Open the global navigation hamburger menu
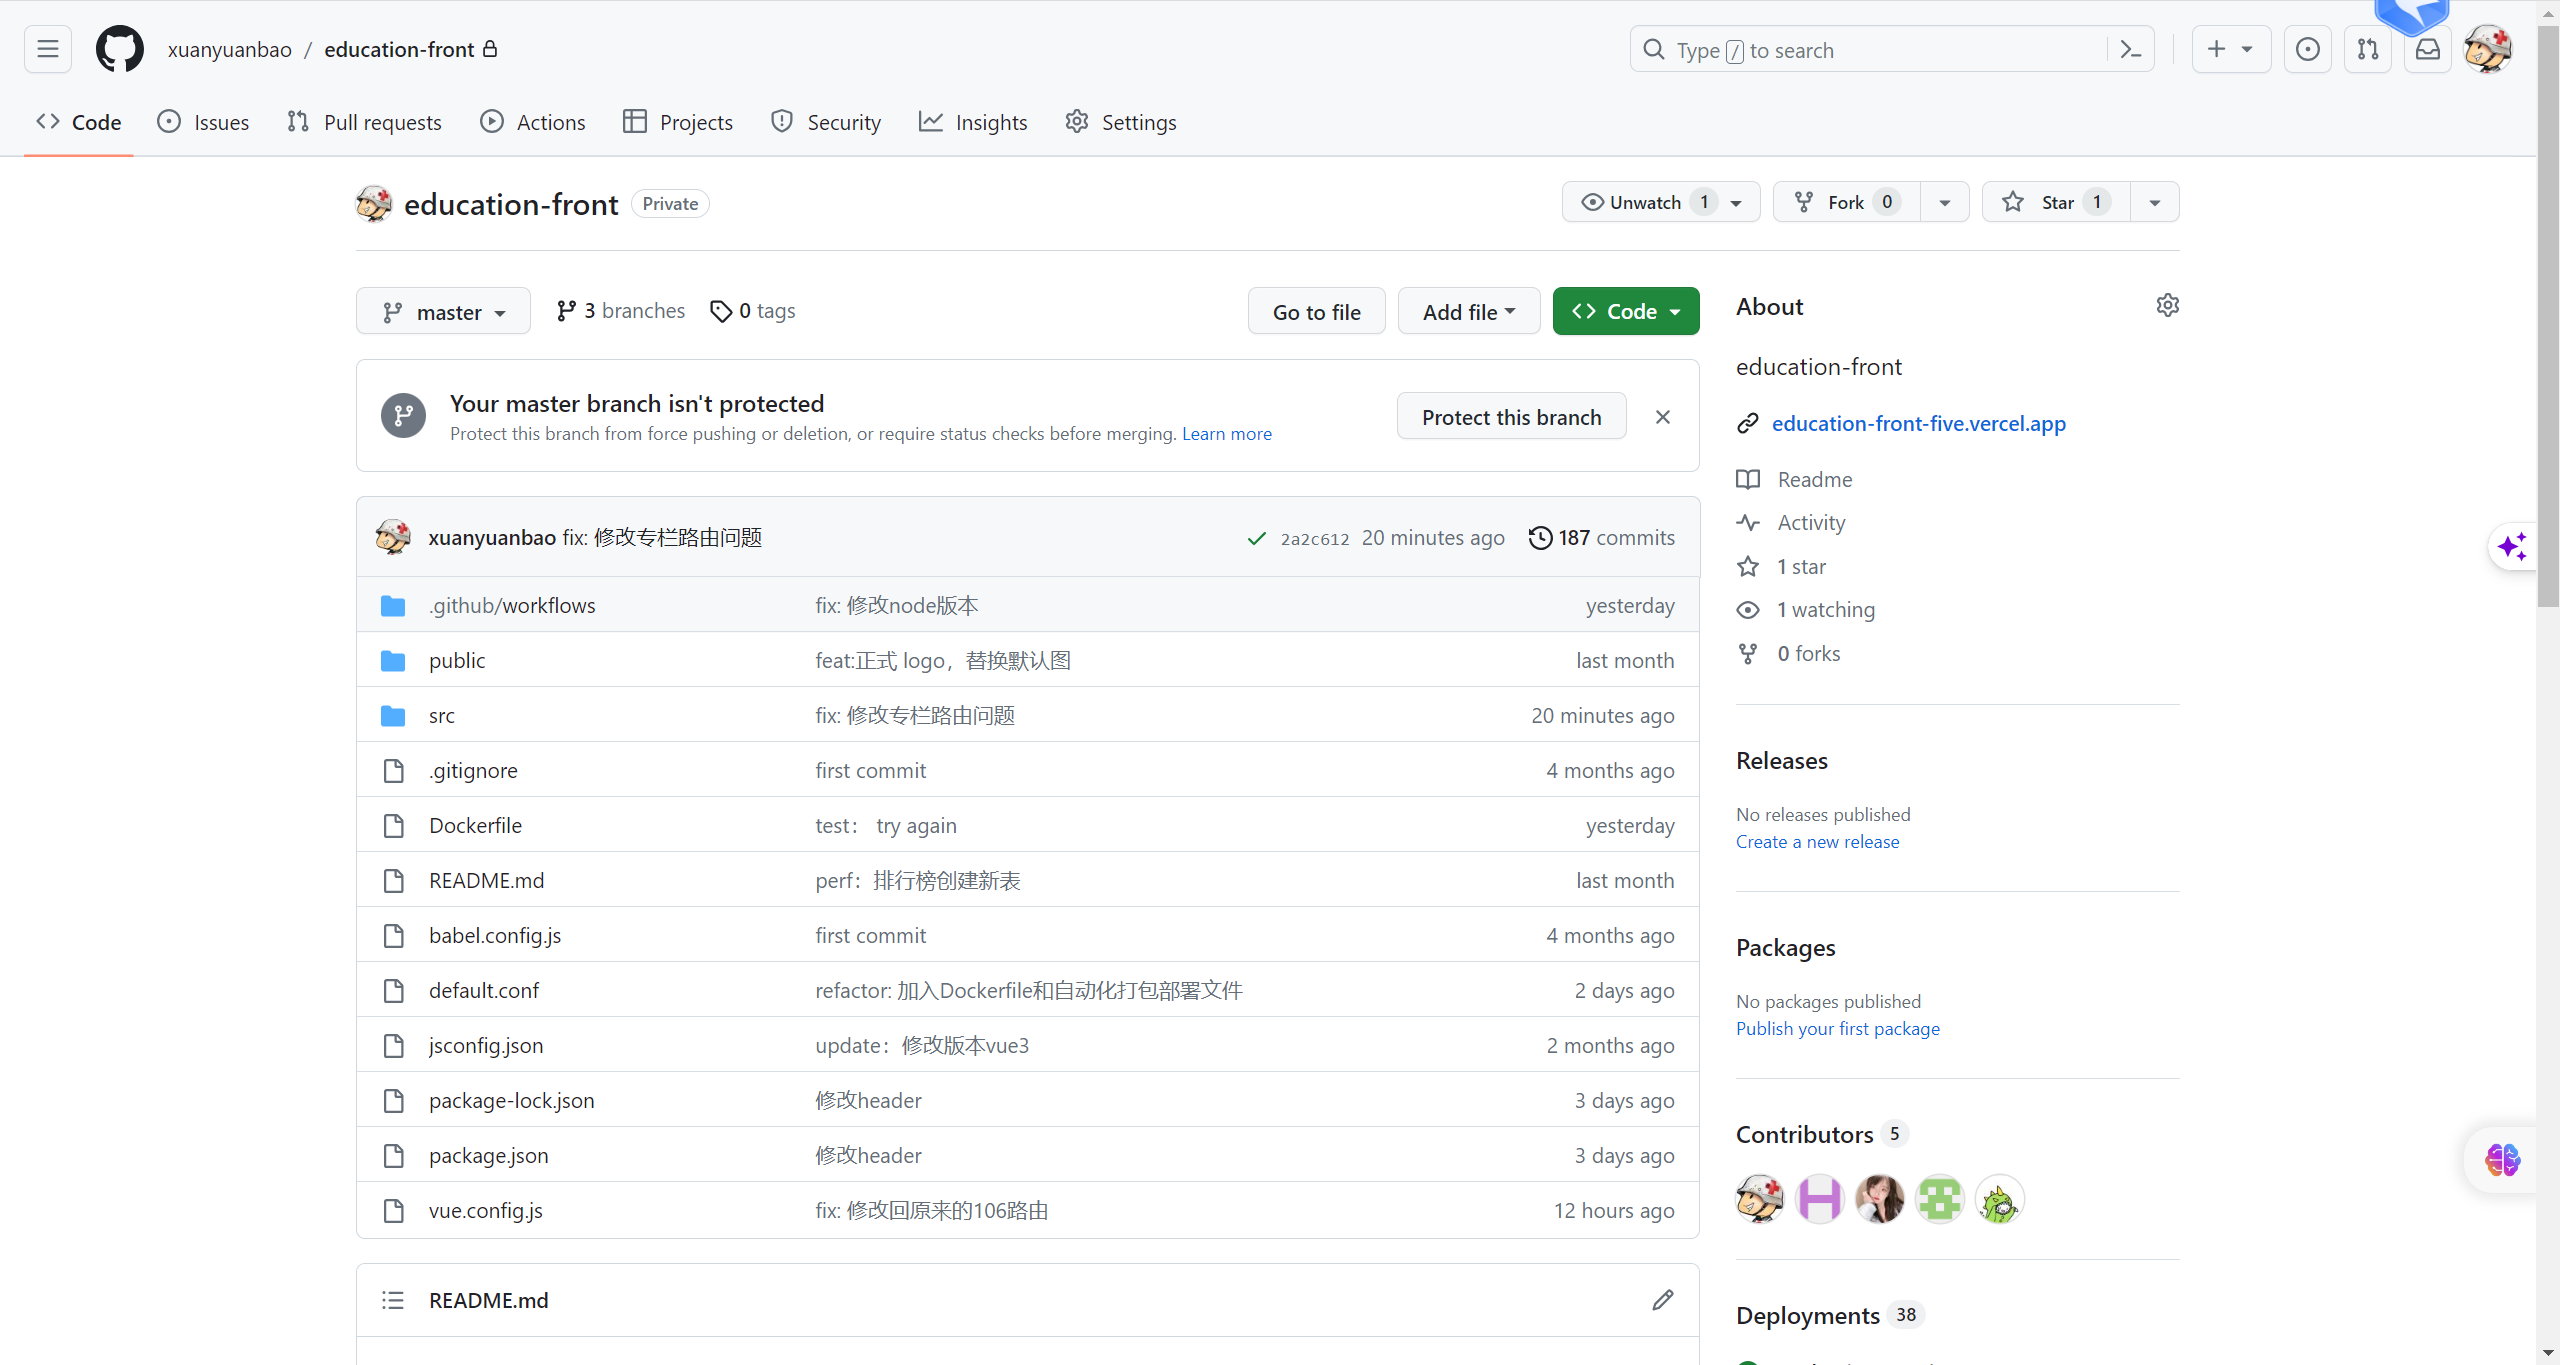Screen dimensions: 2560x1365 coord(47,48)
